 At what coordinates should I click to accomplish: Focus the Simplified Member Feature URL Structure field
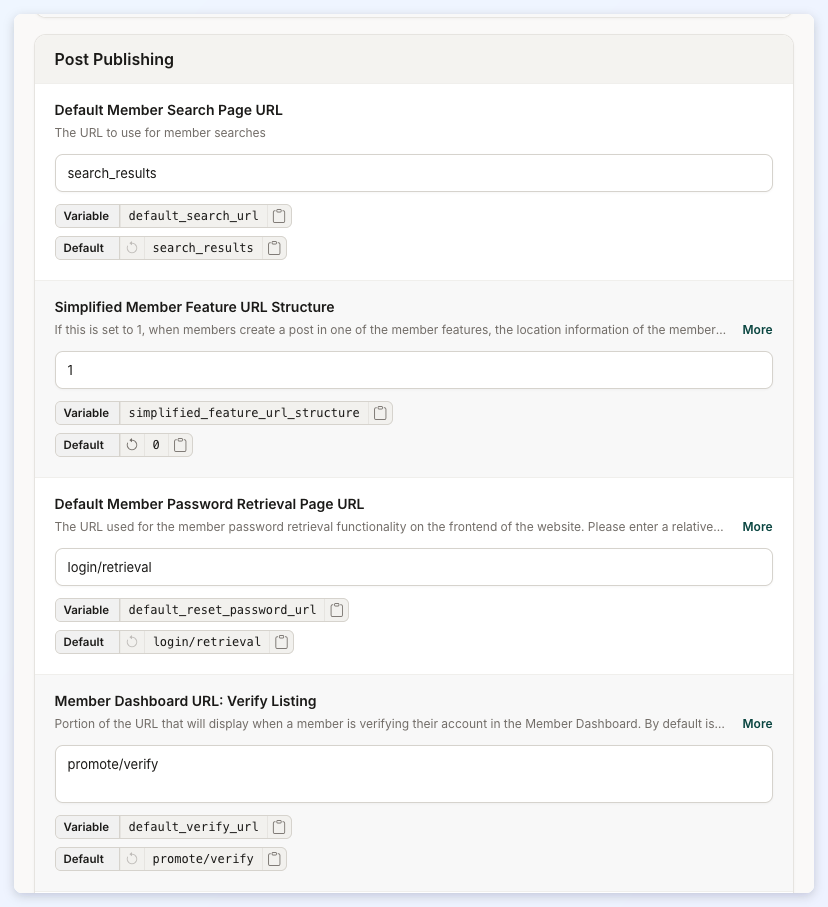414,370
